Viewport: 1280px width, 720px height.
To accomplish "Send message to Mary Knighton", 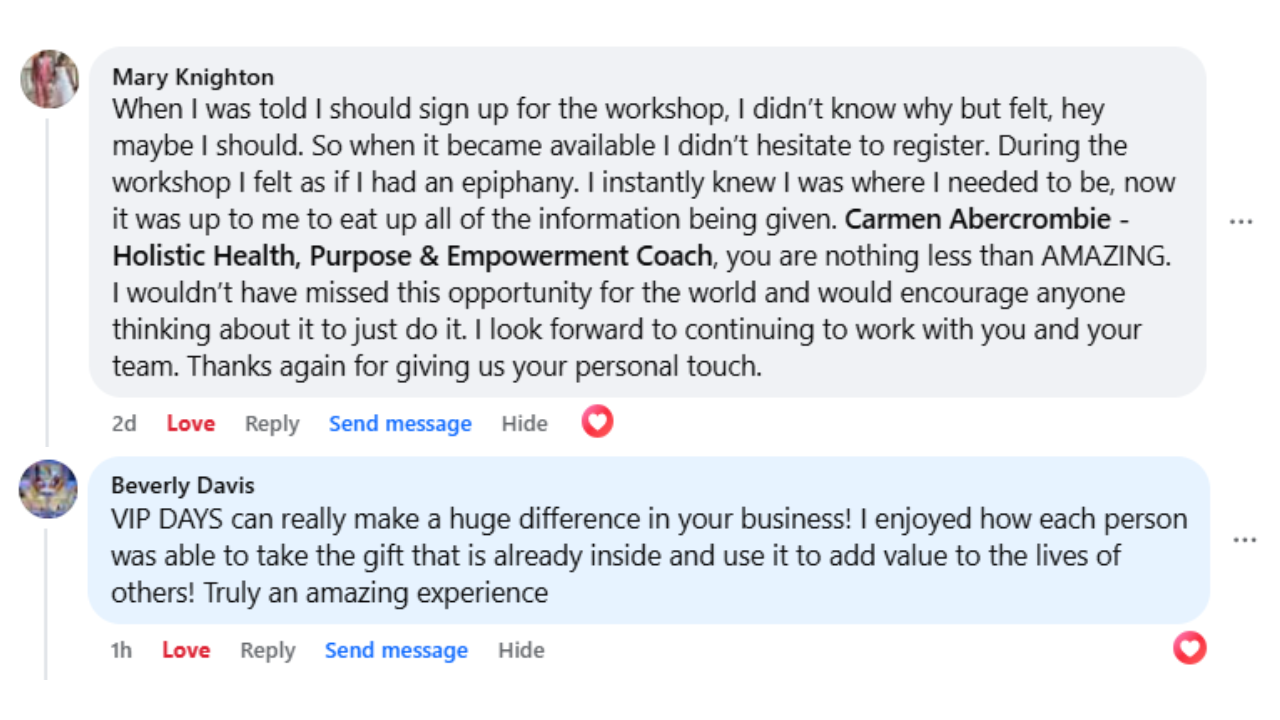I will tap(400, 424).
